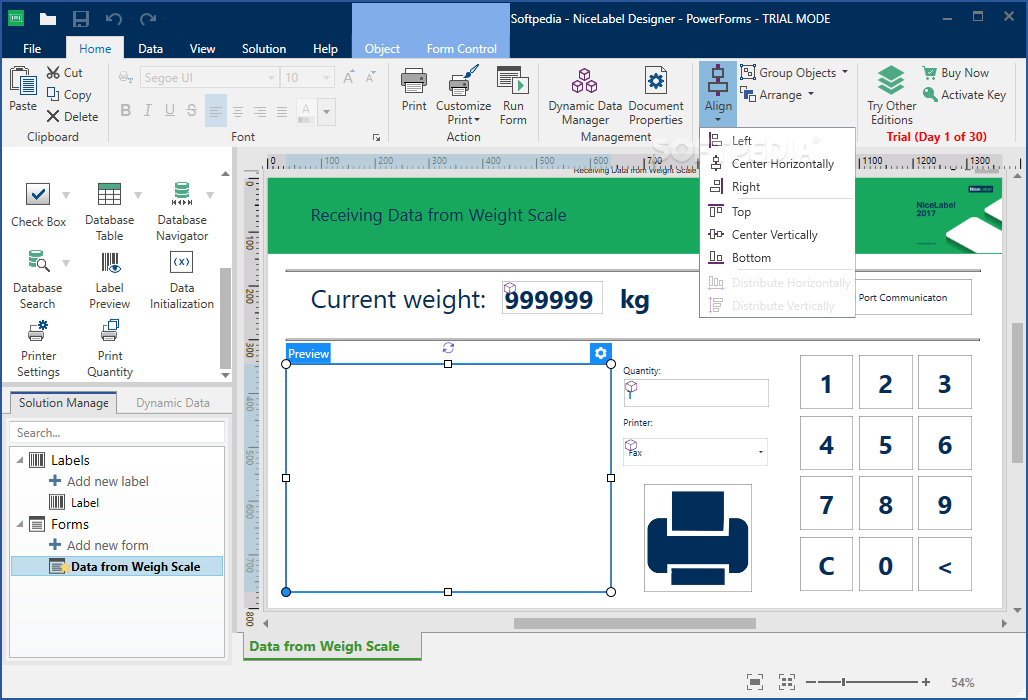Image resolution: width=1028 pixels, height=700 pixels.
Task: Save the solution using the floppy icon
Action: [x=81, y=18]
